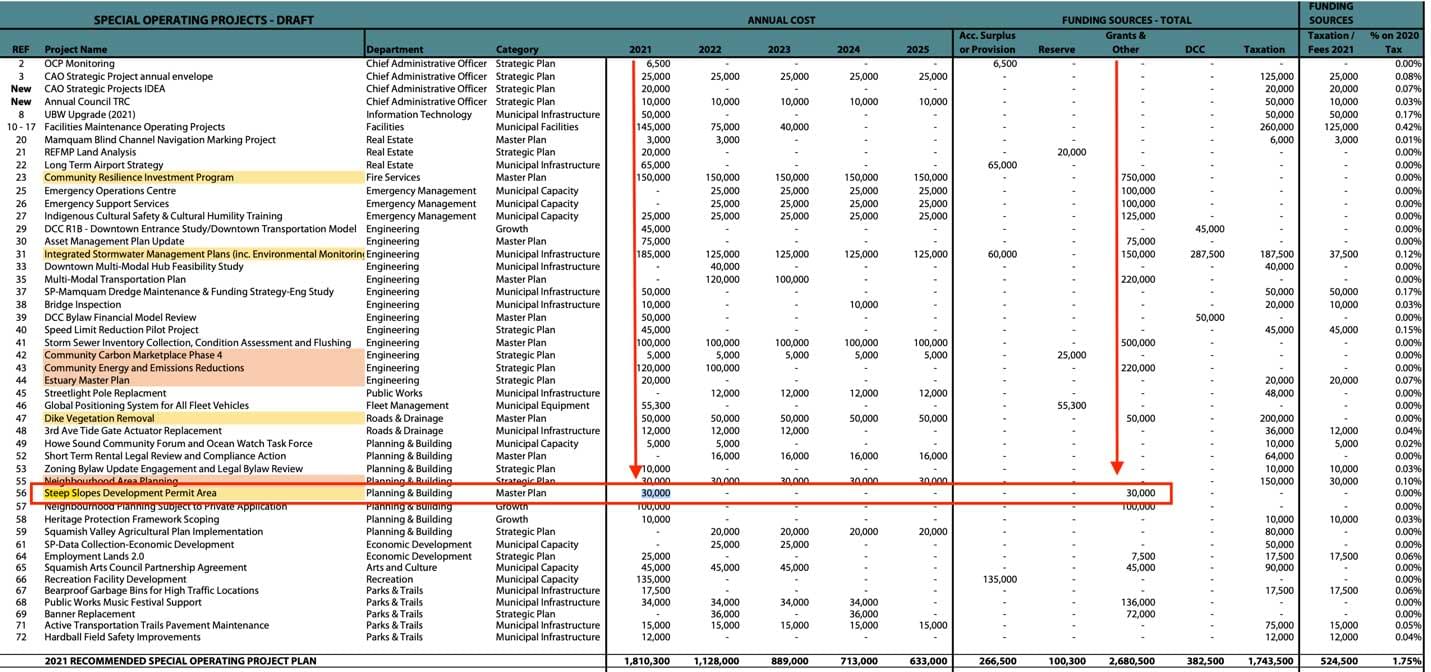Screen dimensions: 1431x672
Task: Select "3rd Ave Tide Gate Actuator Replacement" cell
Action: [133, 431]
